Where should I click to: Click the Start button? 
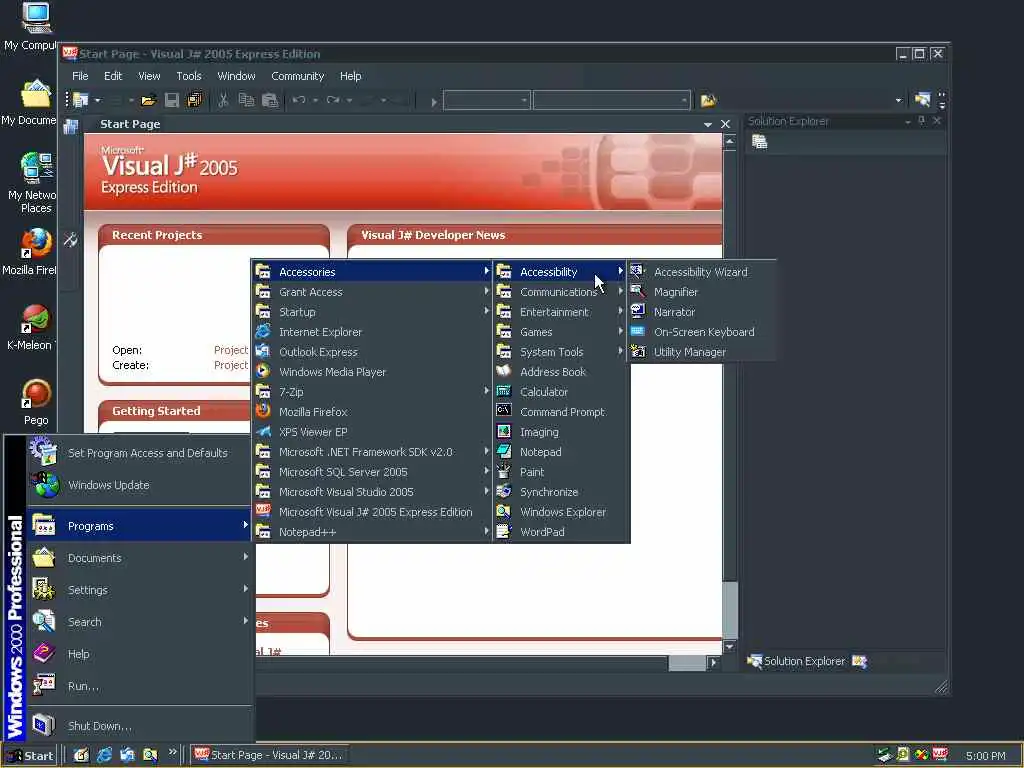click(x=31, y=756)
